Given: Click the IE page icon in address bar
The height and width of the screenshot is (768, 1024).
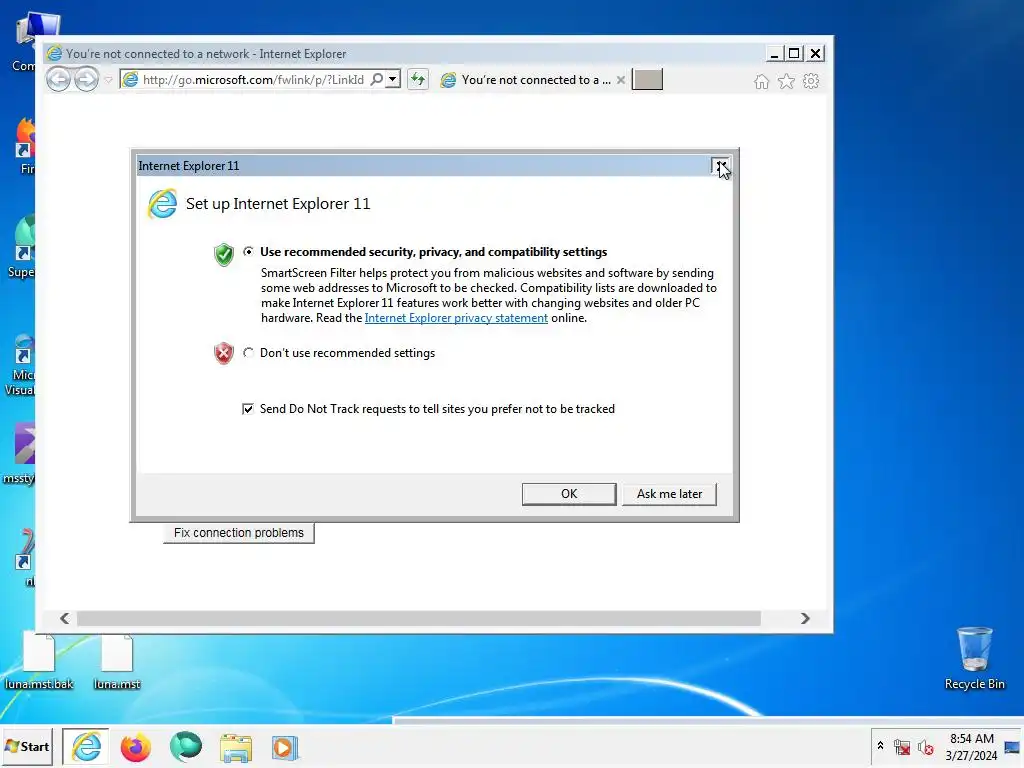Looking at the screenshot, I should click(x=131, y=80).
